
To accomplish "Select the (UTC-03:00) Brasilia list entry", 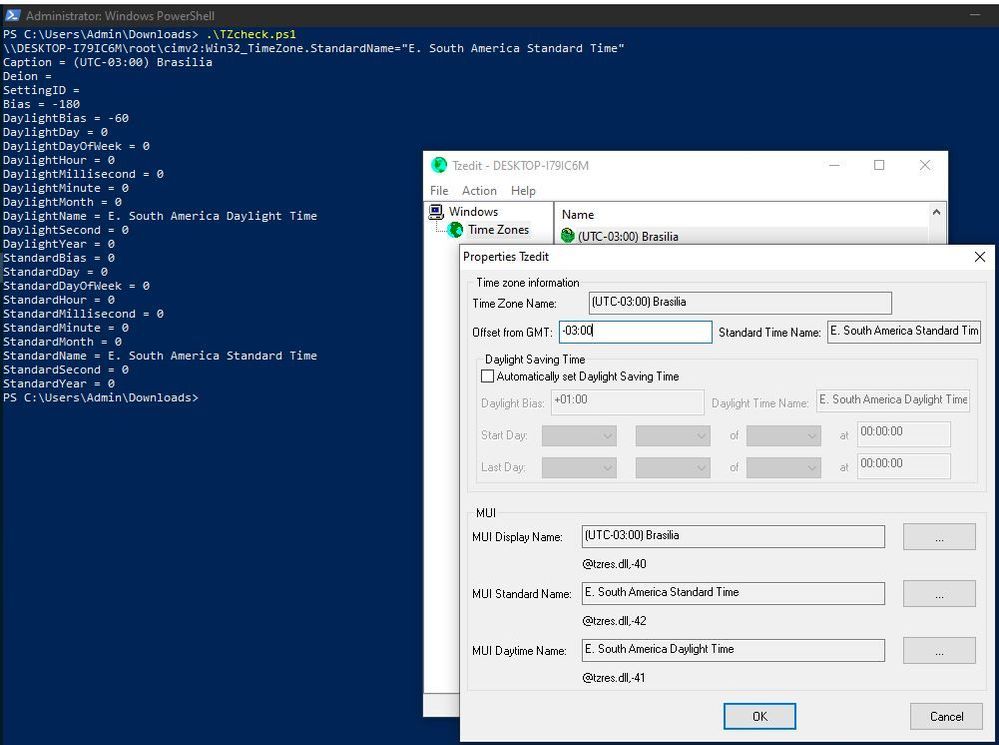I will coord(628,236).
